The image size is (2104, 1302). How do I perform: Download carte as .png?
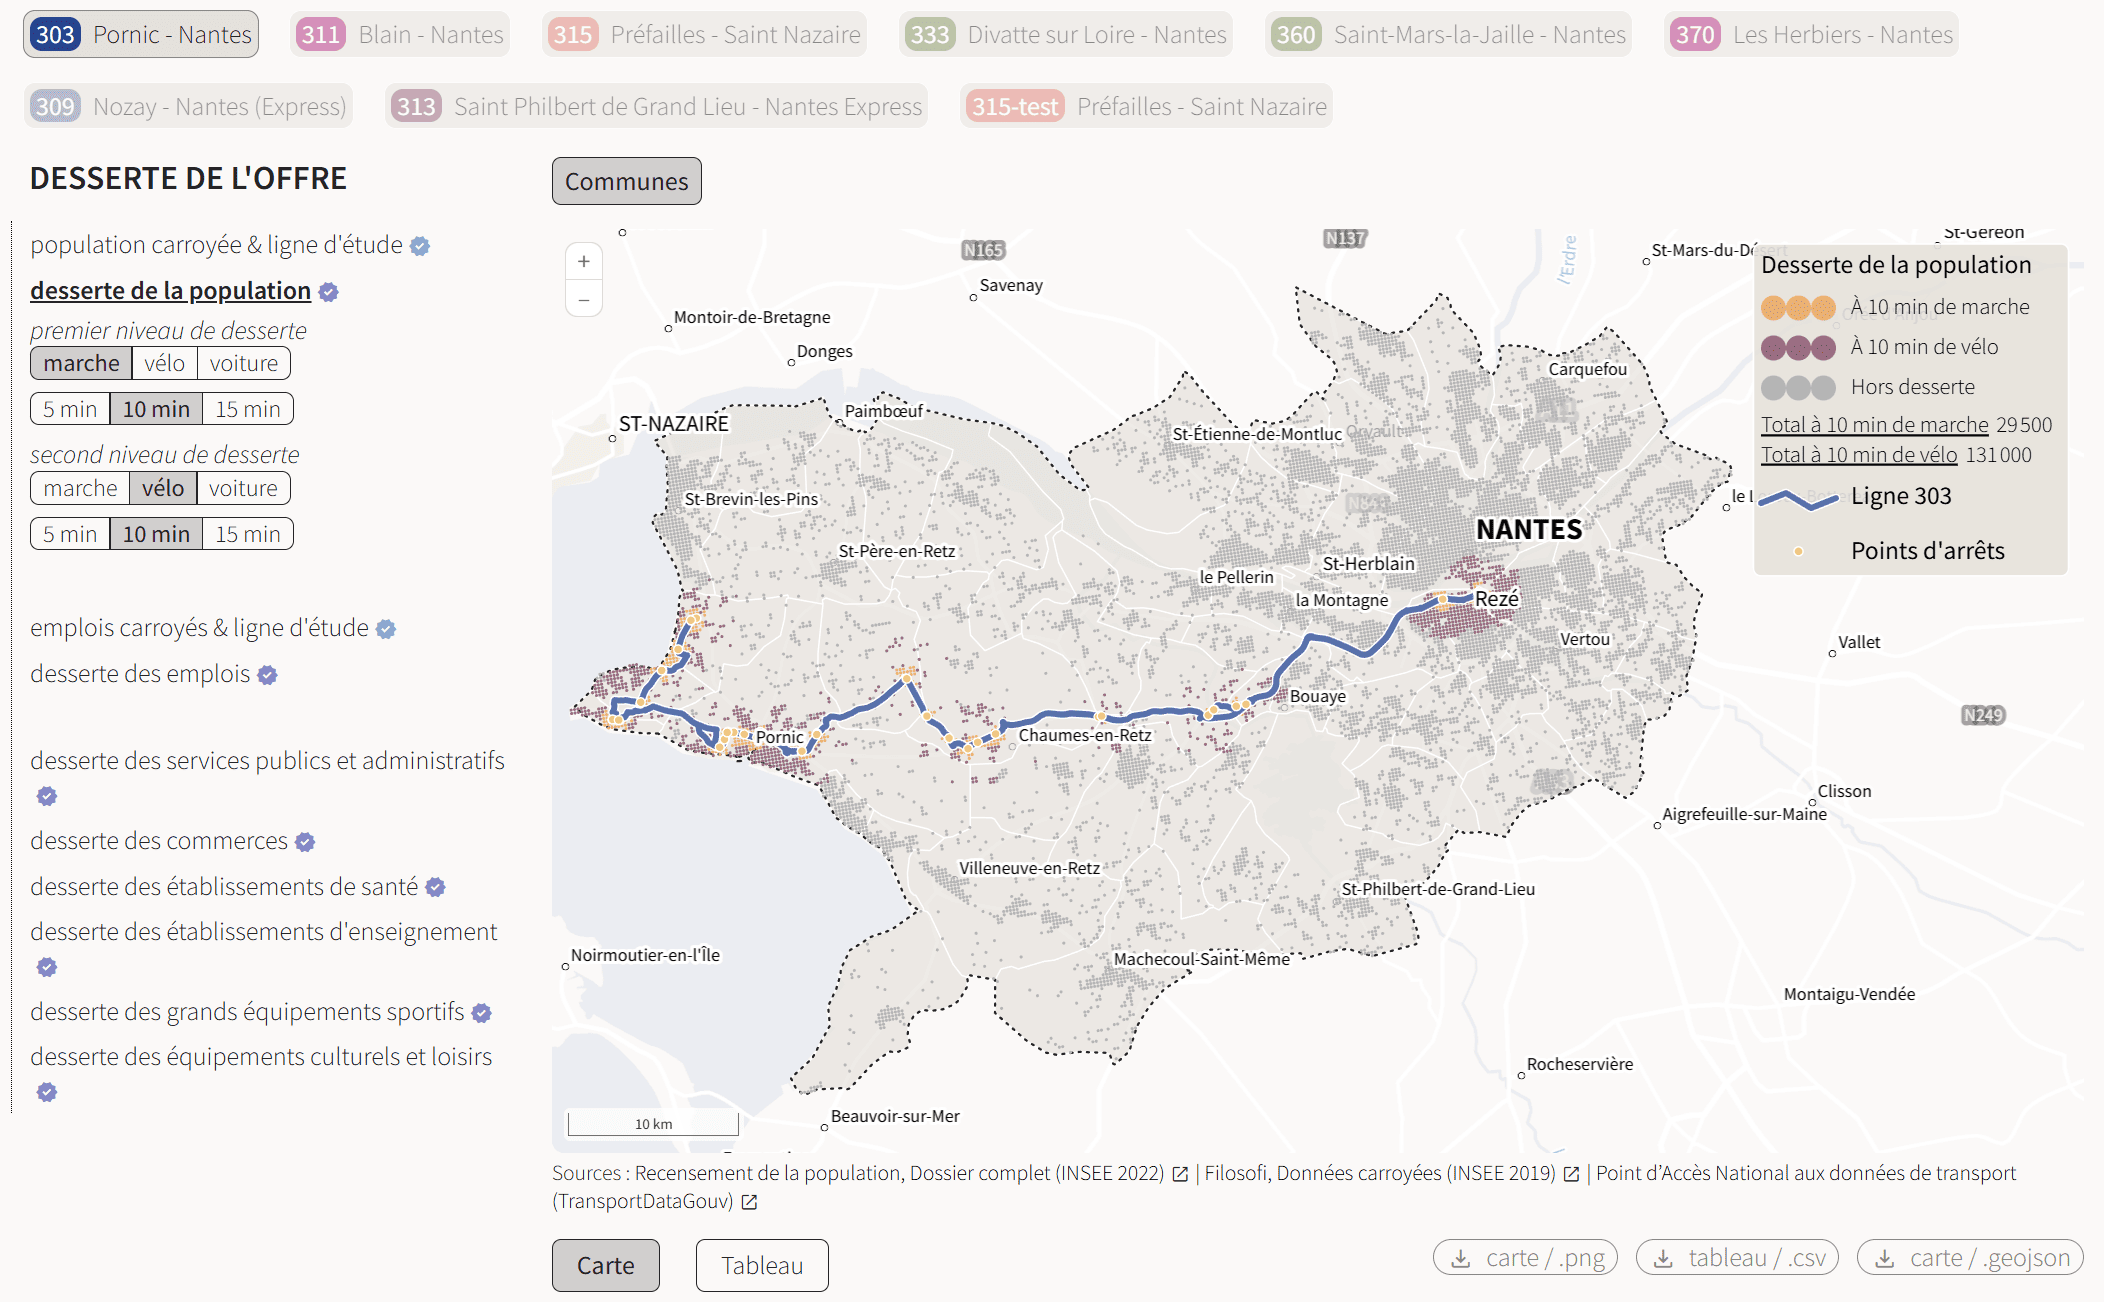pos(1525,1258)
